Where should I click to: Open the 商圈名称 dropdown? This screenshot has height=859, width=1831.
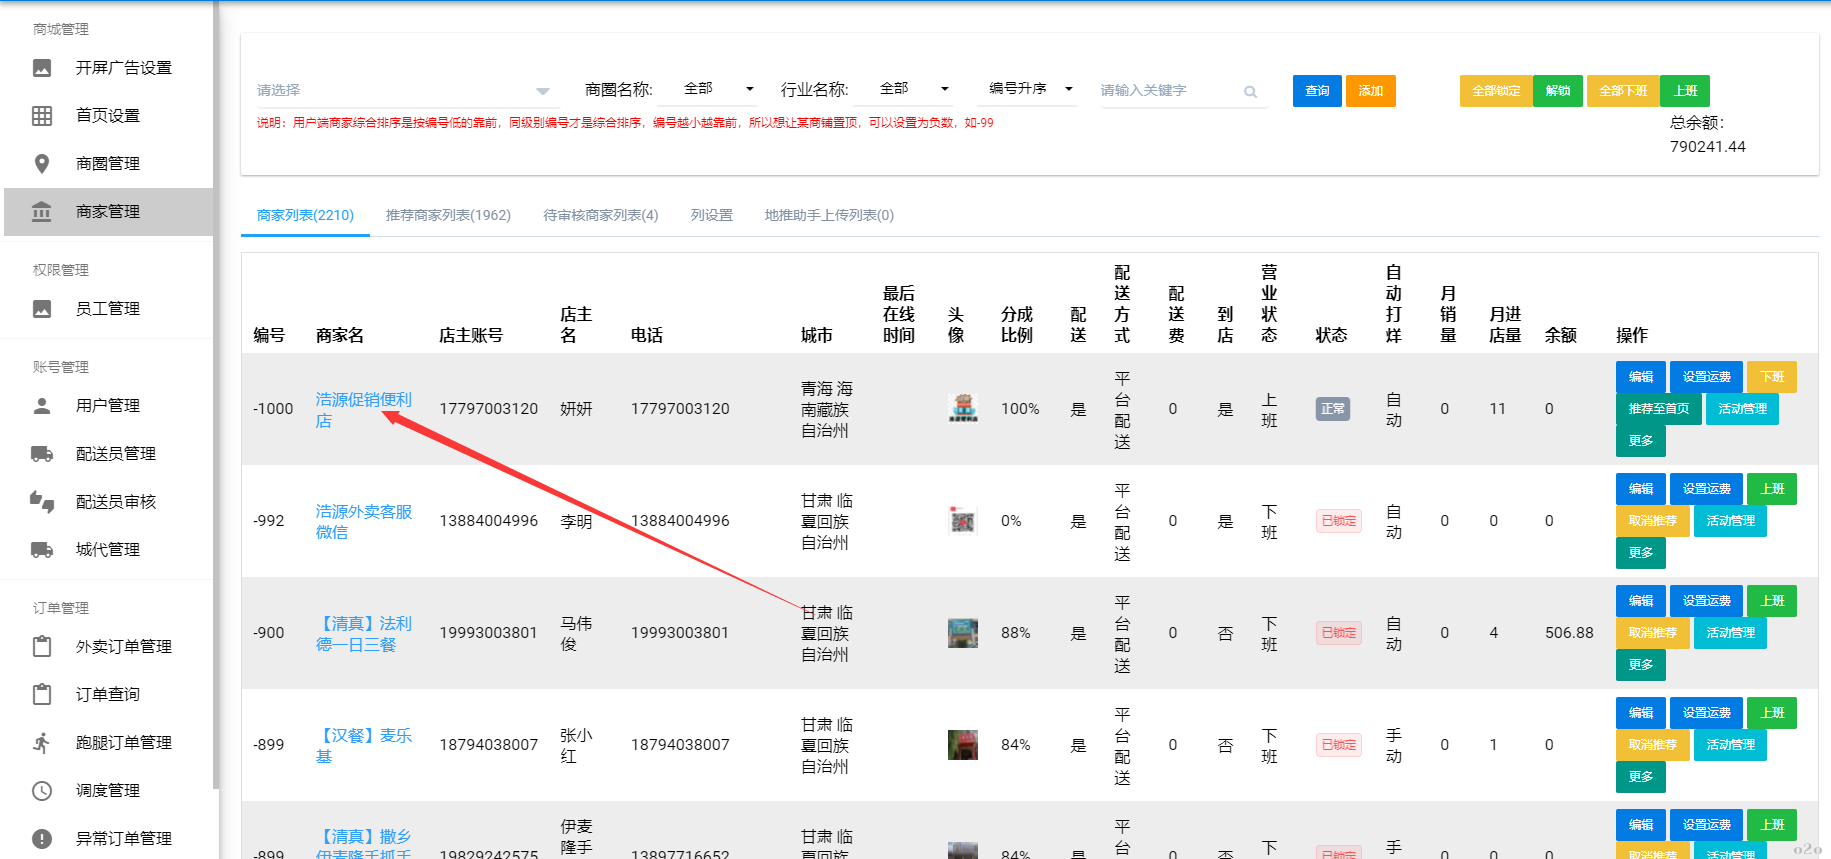[x=717, y=89]
